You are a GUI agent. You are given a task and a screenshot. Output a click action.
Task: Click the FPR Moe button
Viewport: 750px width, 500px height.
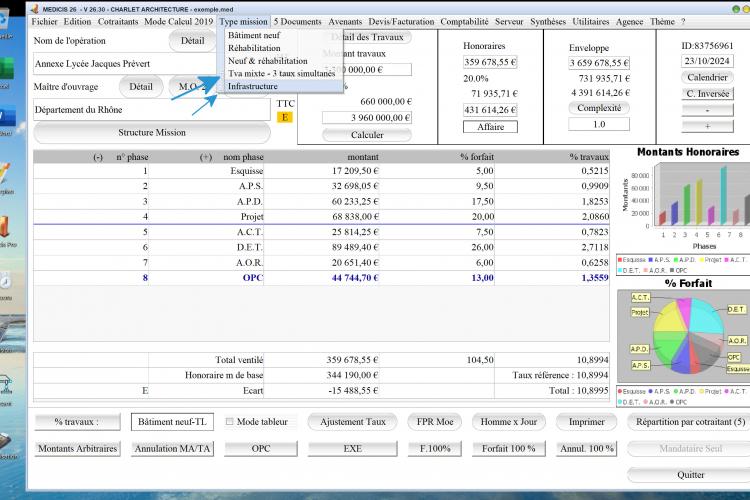click(x=434, y=422)
